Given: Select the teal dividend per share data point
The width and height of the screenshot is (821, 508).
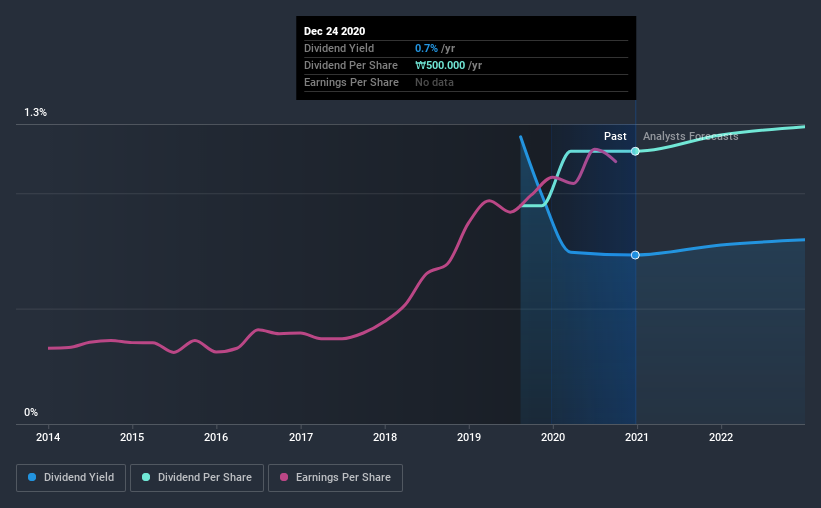Looking at the screenshot, I should [x=635, y=151].
